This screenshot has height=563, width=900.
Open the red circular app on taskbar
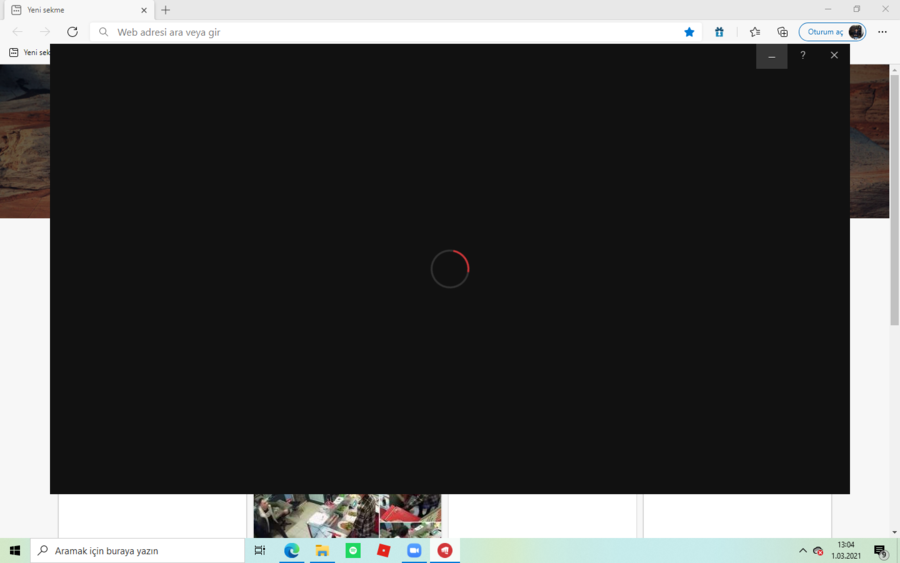445,550
